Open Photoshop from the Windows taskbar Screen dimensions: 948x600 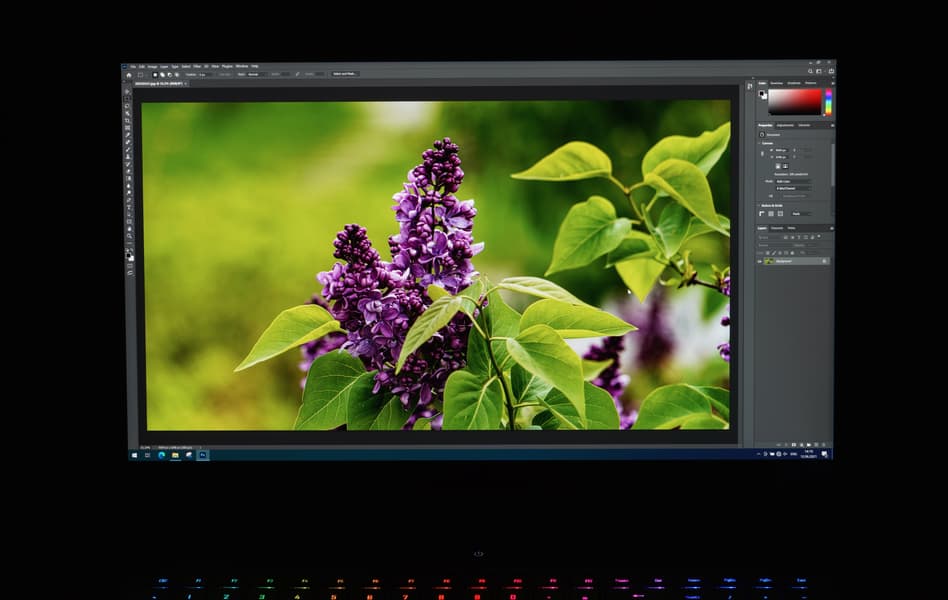coord(203,455)
